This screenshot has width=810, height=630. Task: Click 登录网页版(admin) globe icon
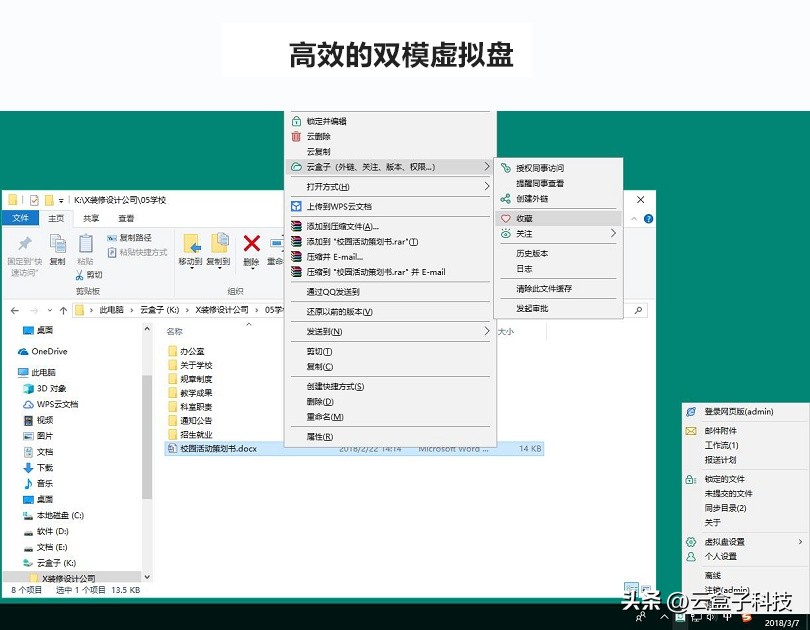[690, 411]
